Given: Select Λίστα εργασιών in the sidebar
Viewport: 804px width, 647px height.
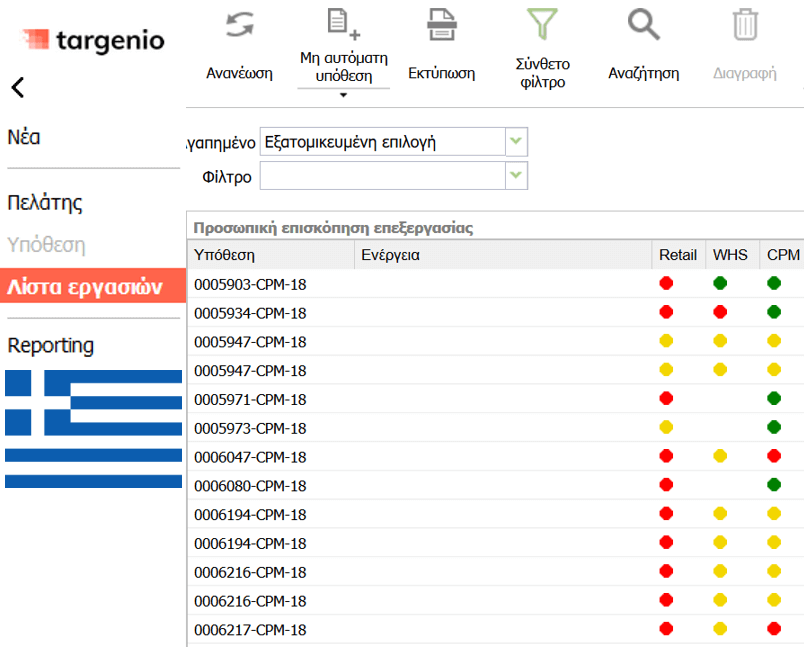Looking at the screenshot, I should coord(84,286).
